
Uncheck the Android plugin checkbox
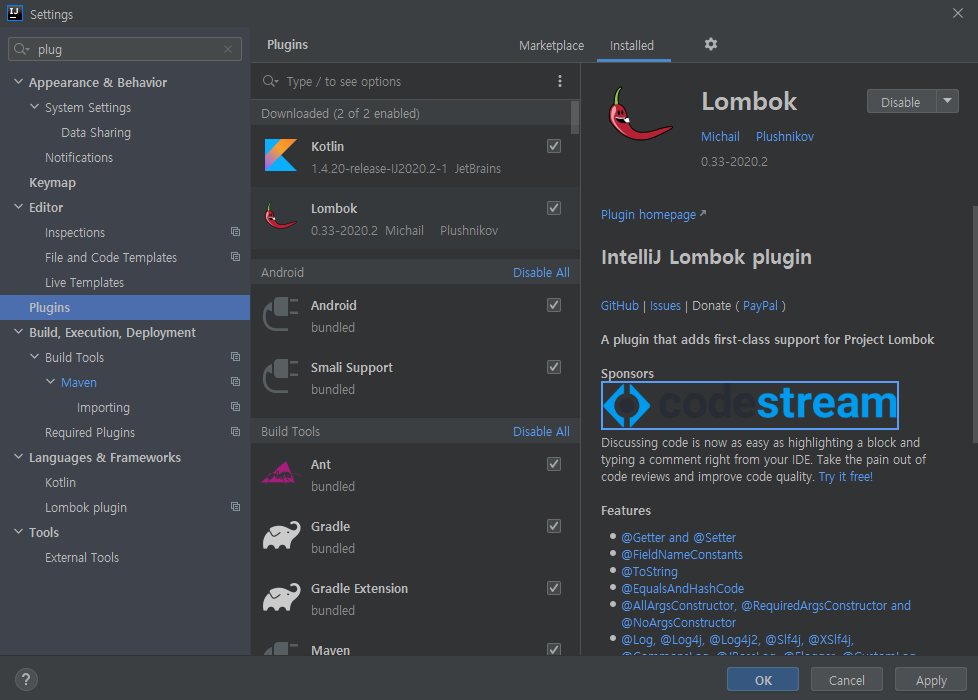(x=554, y=305)
